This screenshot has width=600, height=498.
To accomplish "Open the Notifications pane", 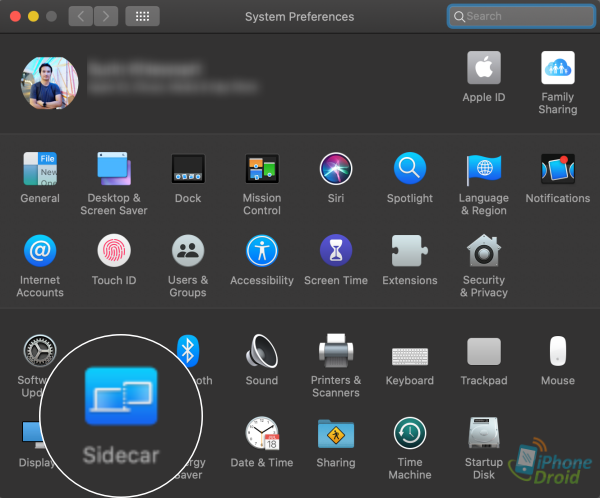I will pos(557,169).
